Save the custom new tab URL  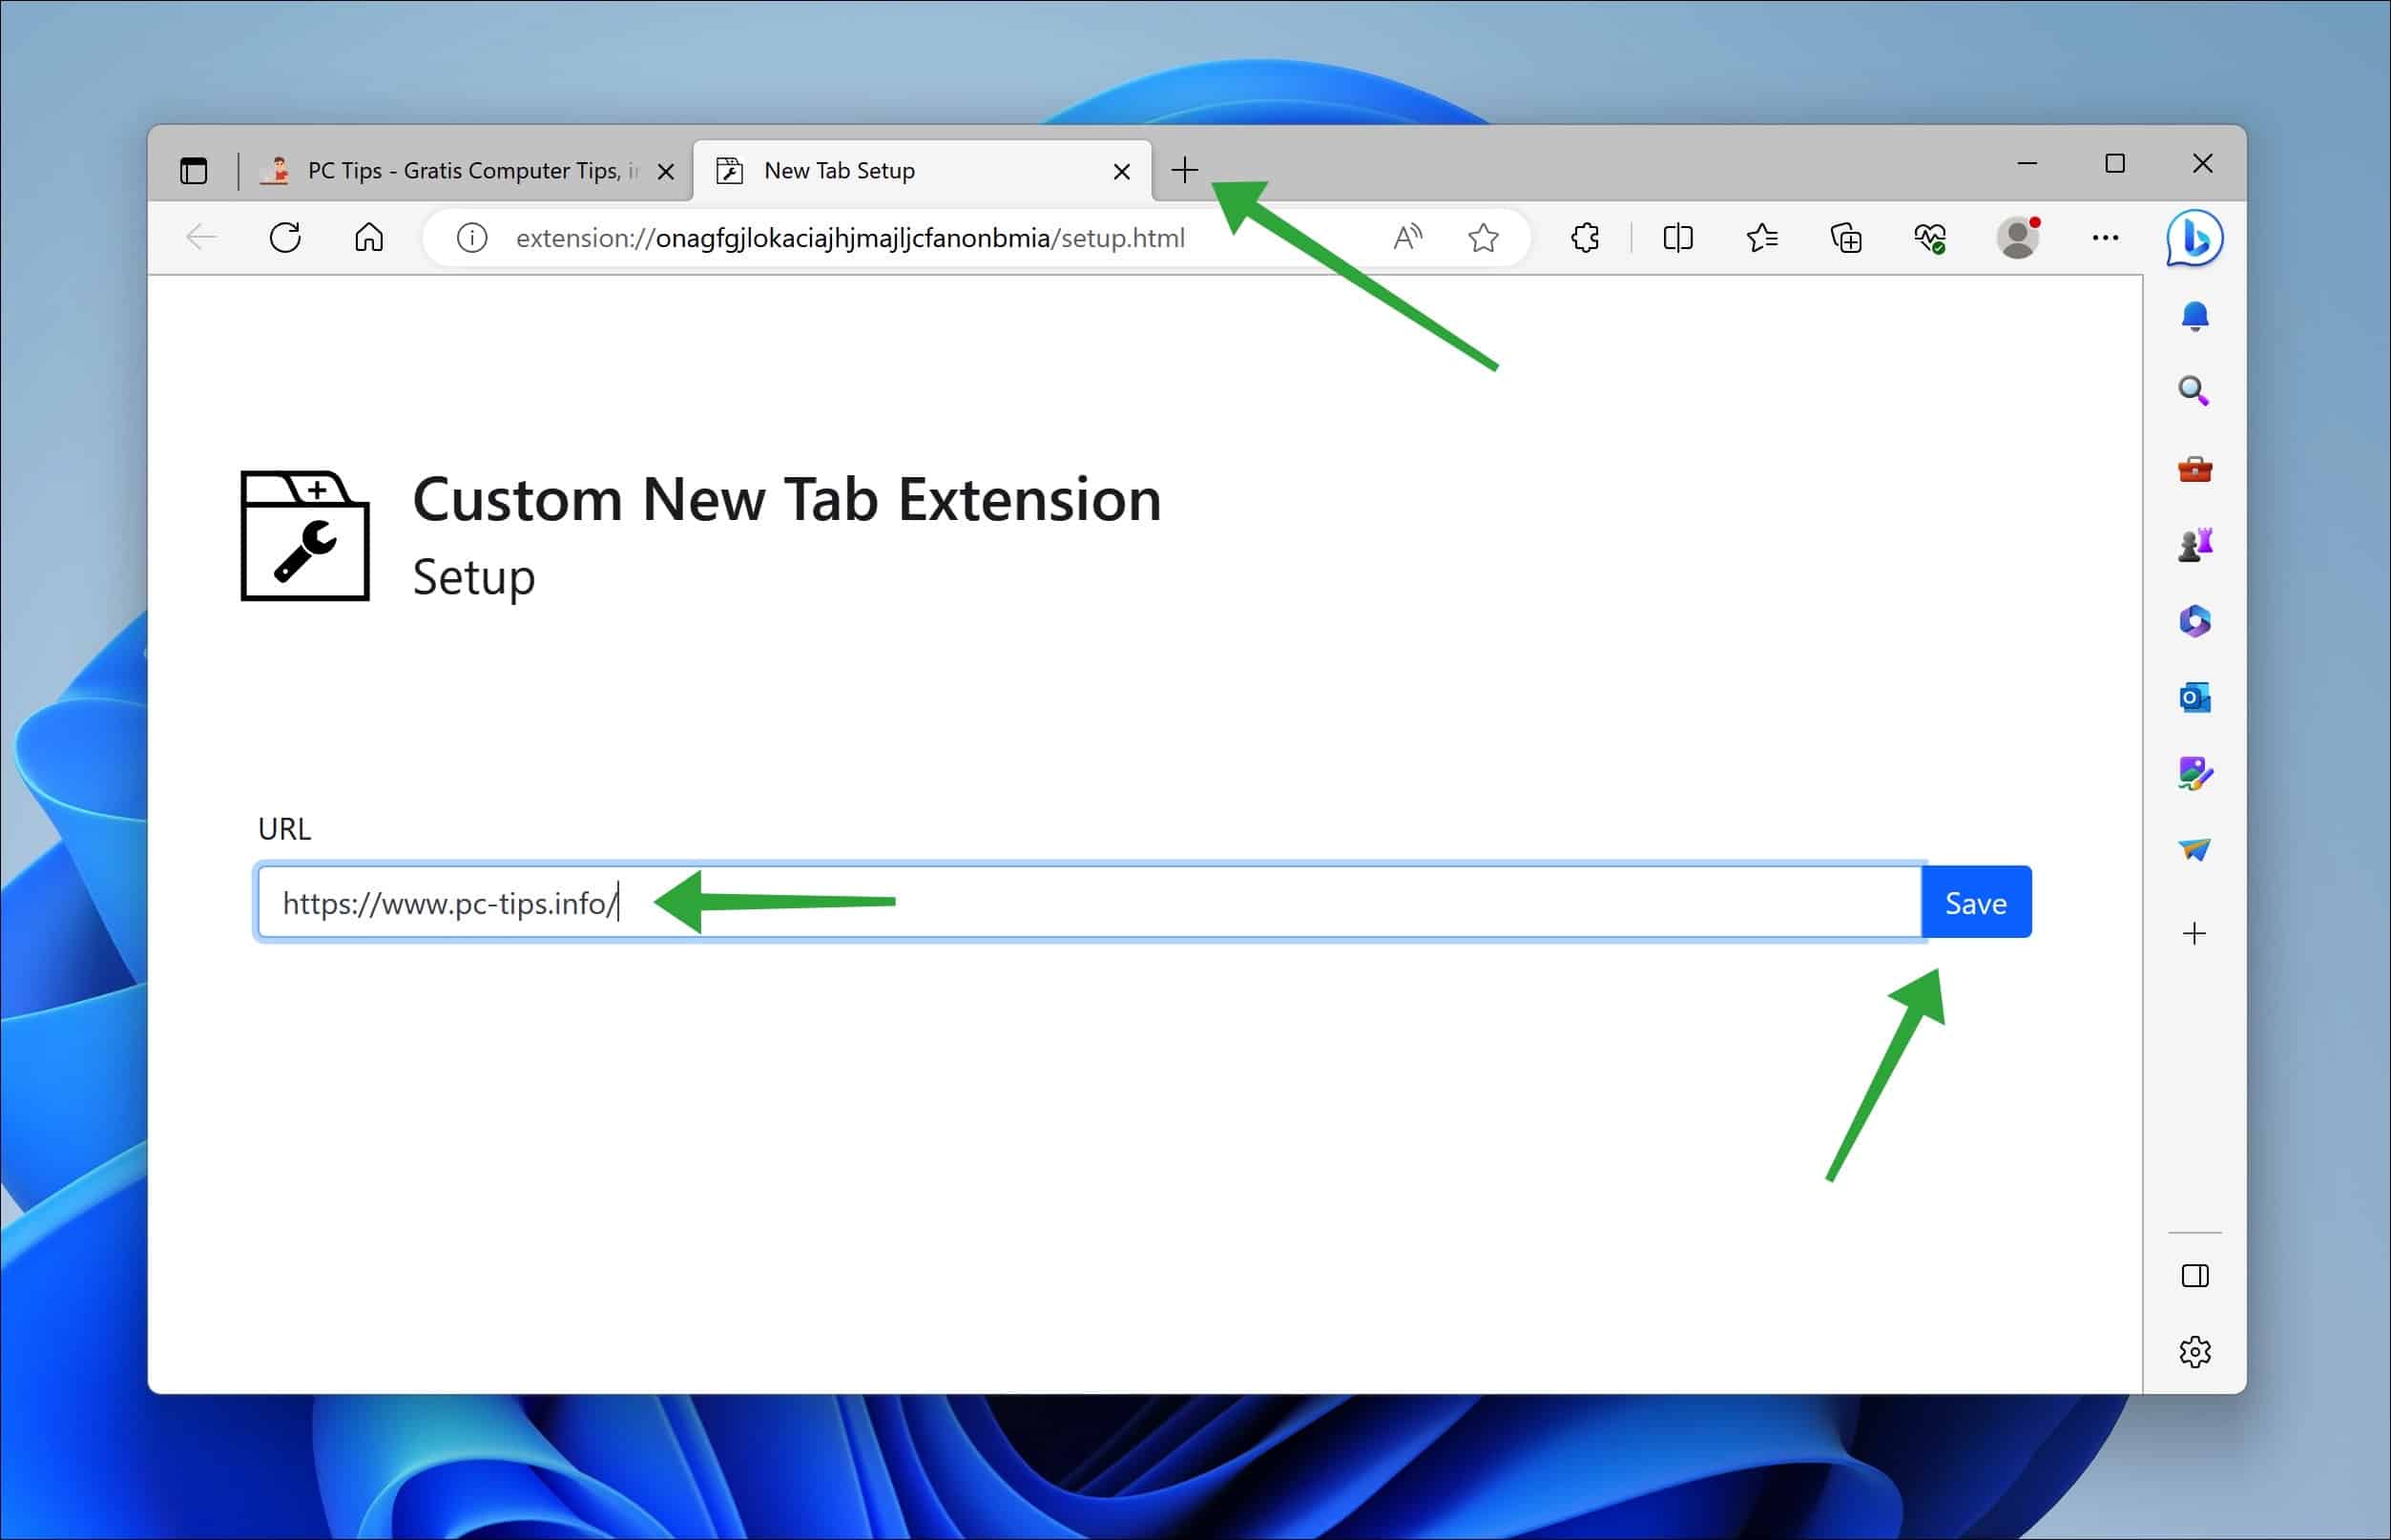pos(1975,901)
